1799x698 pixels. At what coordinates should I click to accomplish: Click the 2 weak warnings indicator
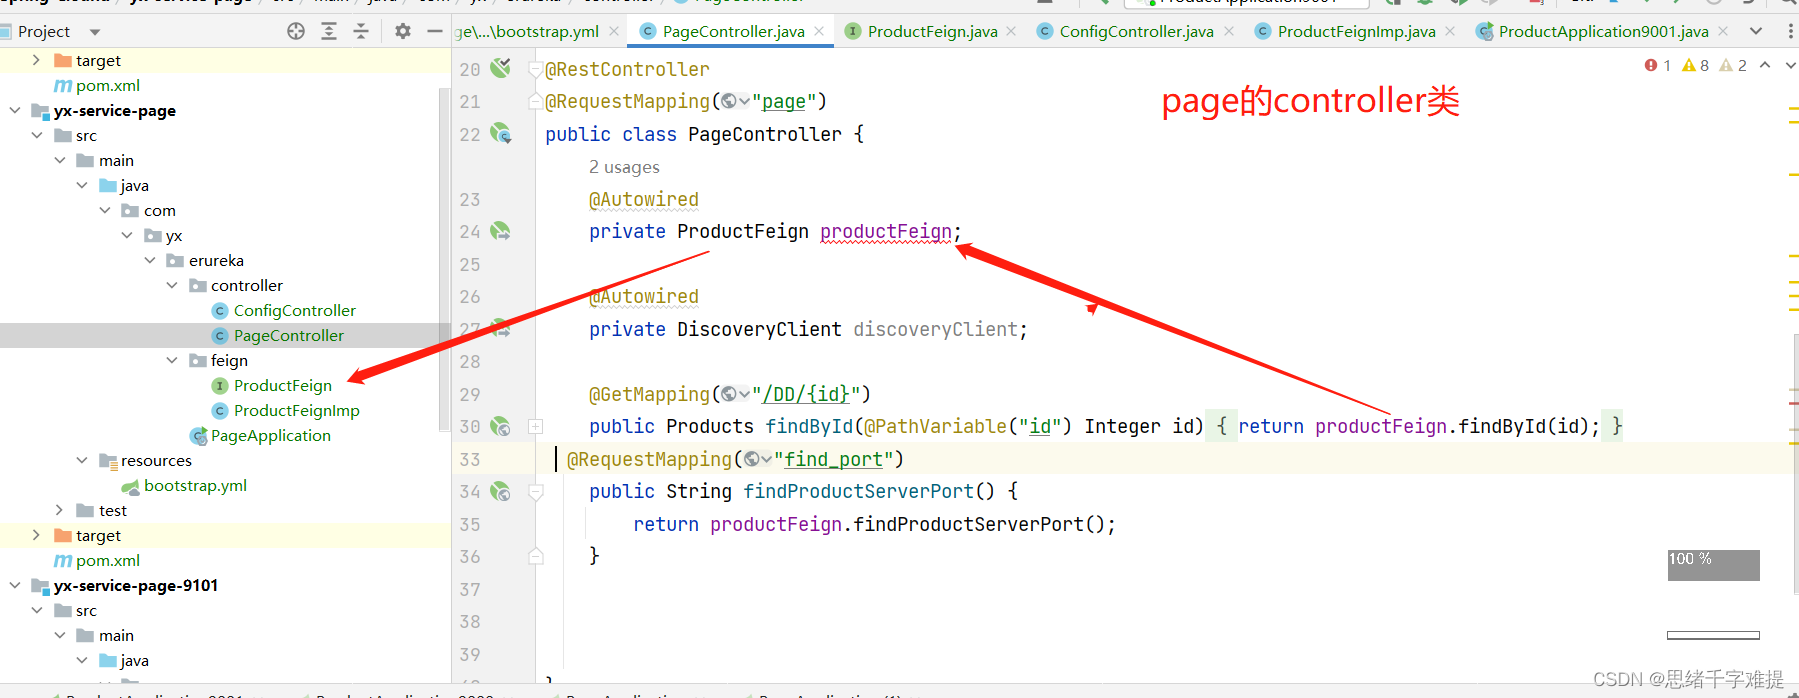click(1733, 65)
